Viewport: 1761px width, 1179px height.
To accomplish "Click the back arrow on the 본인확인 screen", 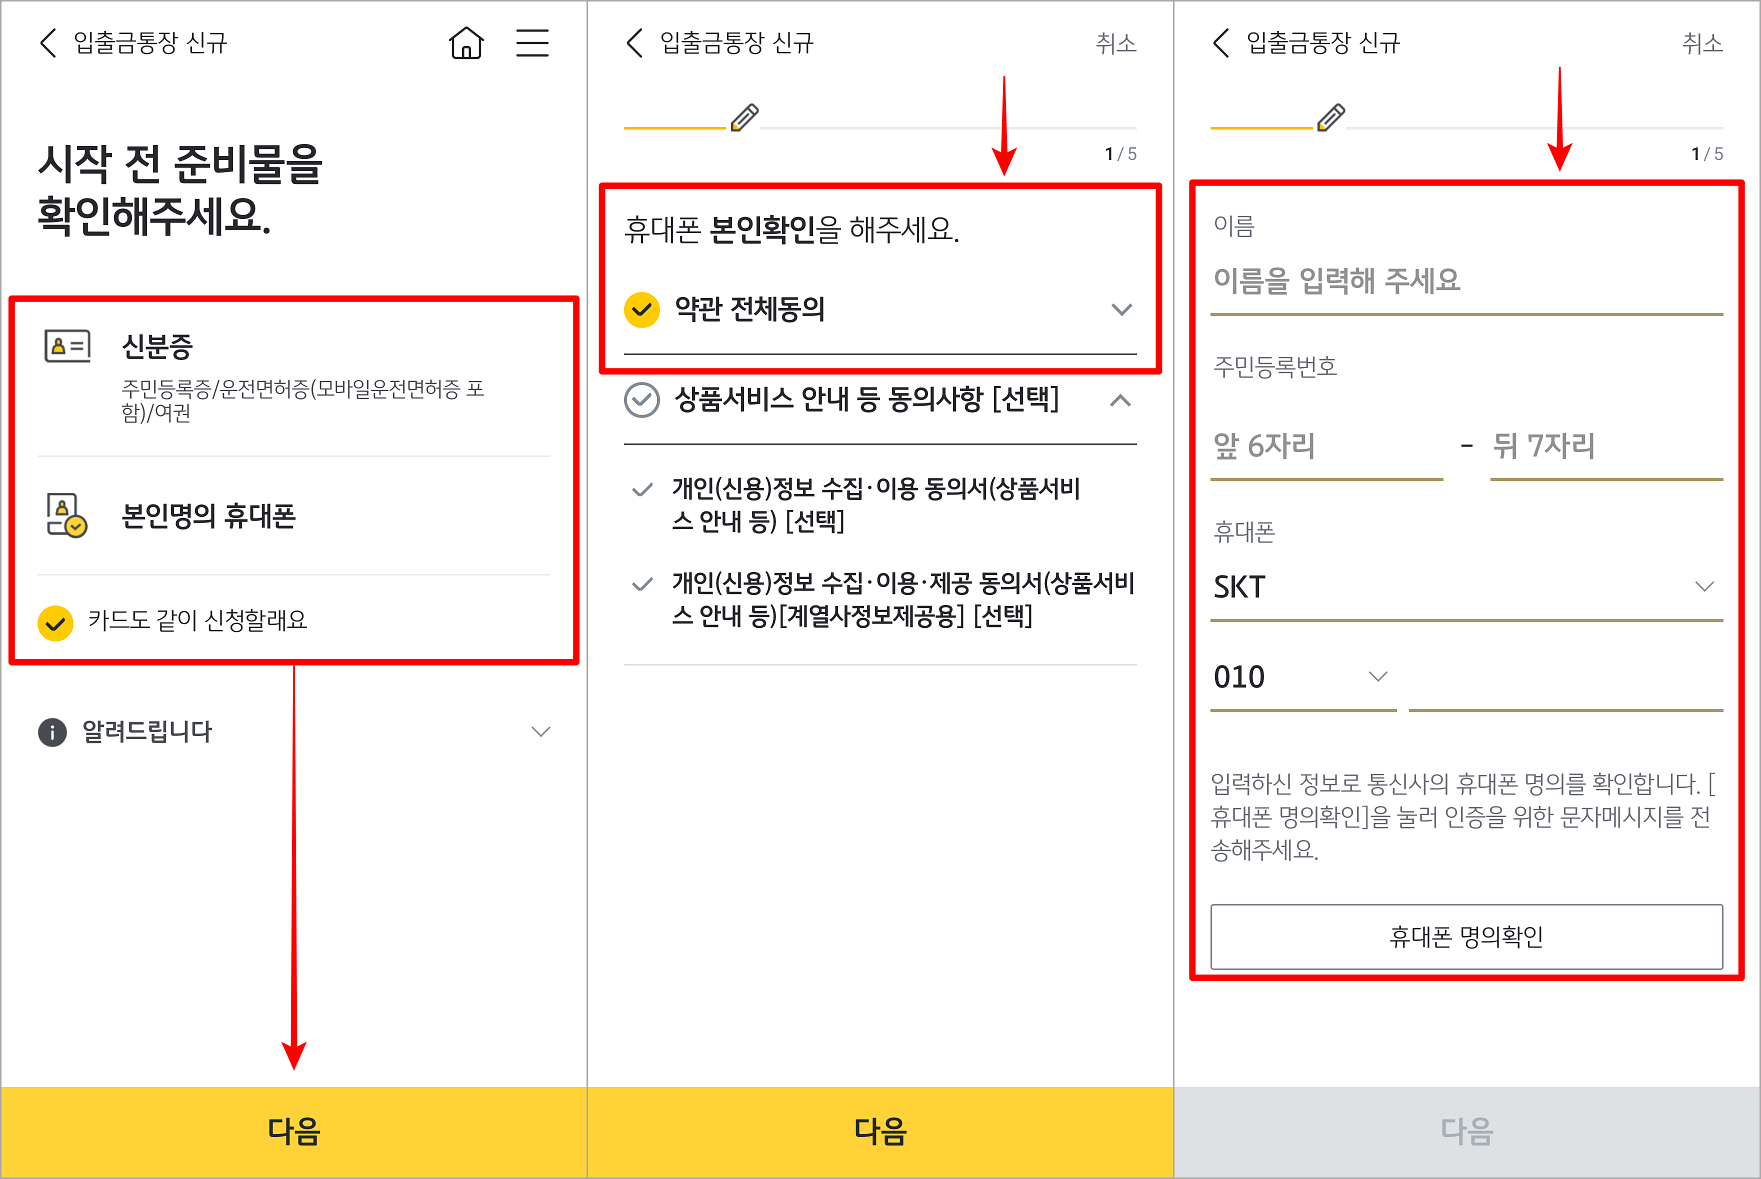I will [634, 43].
